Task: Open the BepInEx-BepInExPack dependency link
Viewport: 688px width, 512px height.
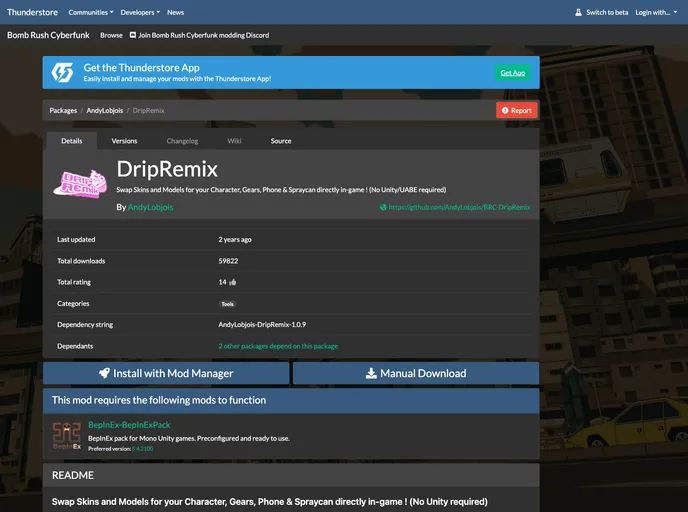Action: [129, 425]
